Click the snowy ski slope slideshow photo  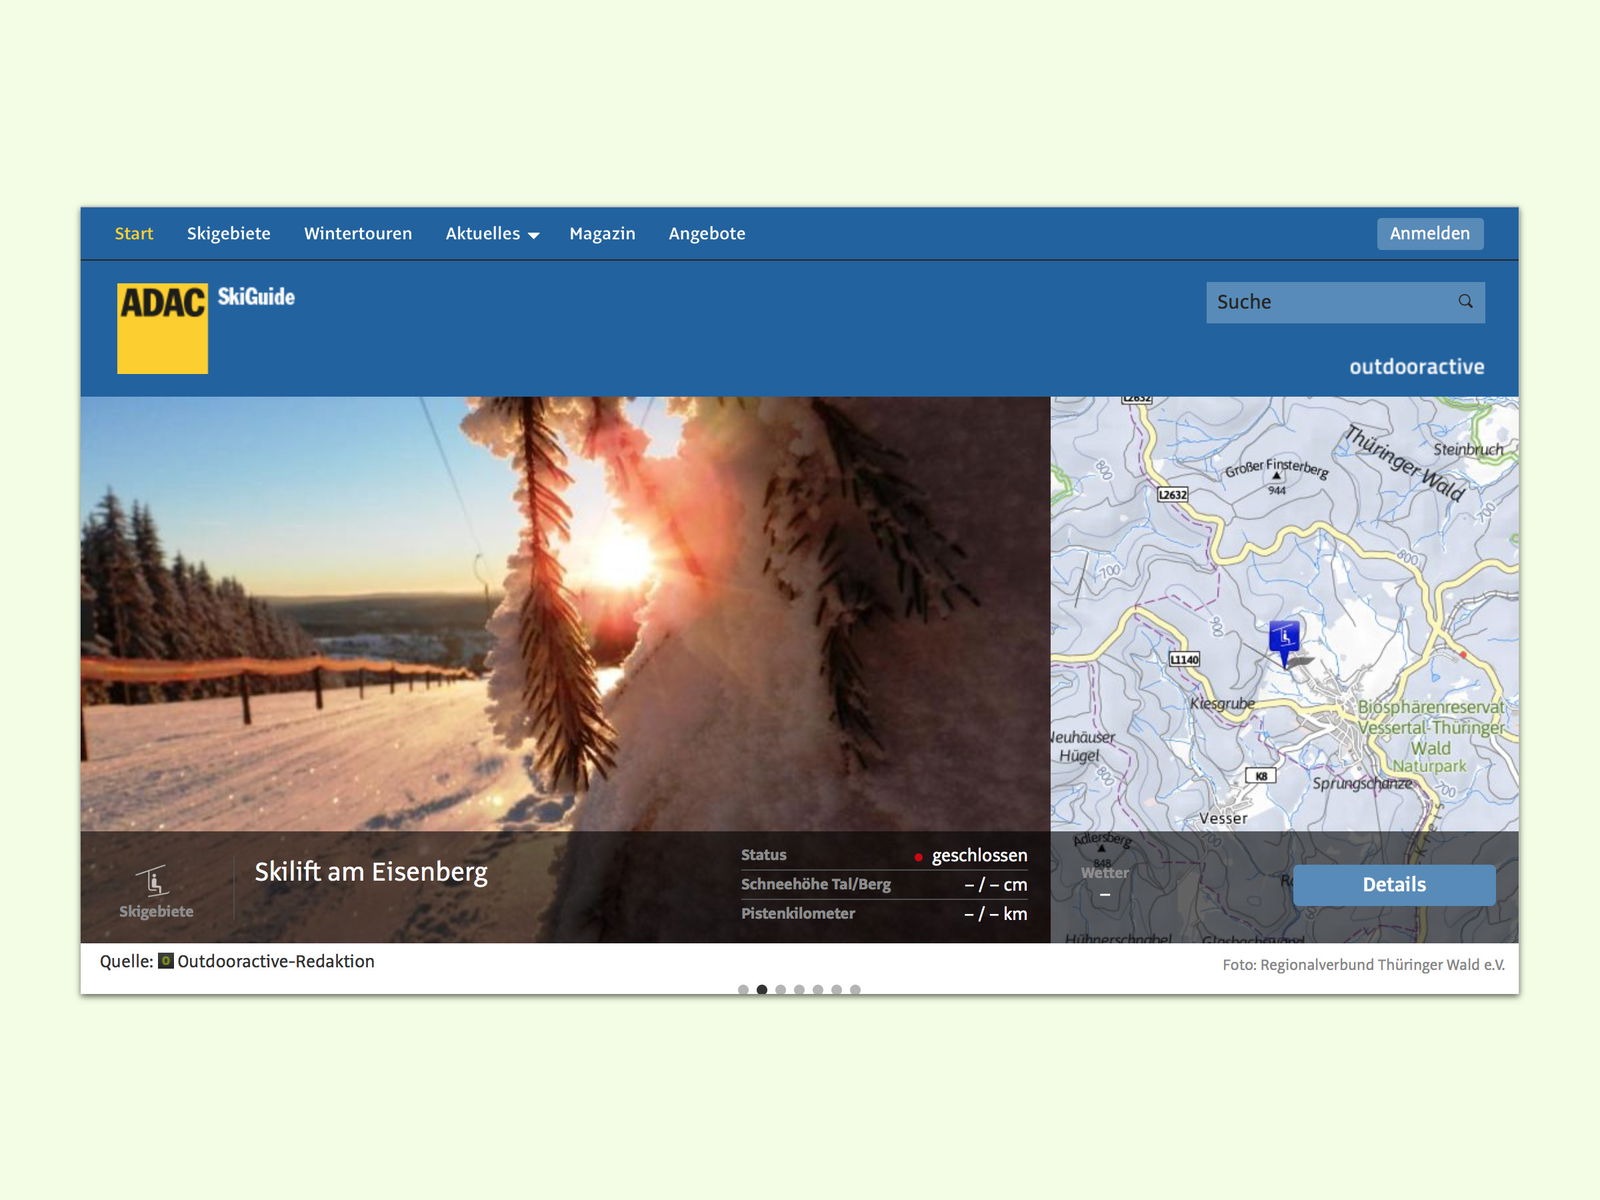point(565,614)
